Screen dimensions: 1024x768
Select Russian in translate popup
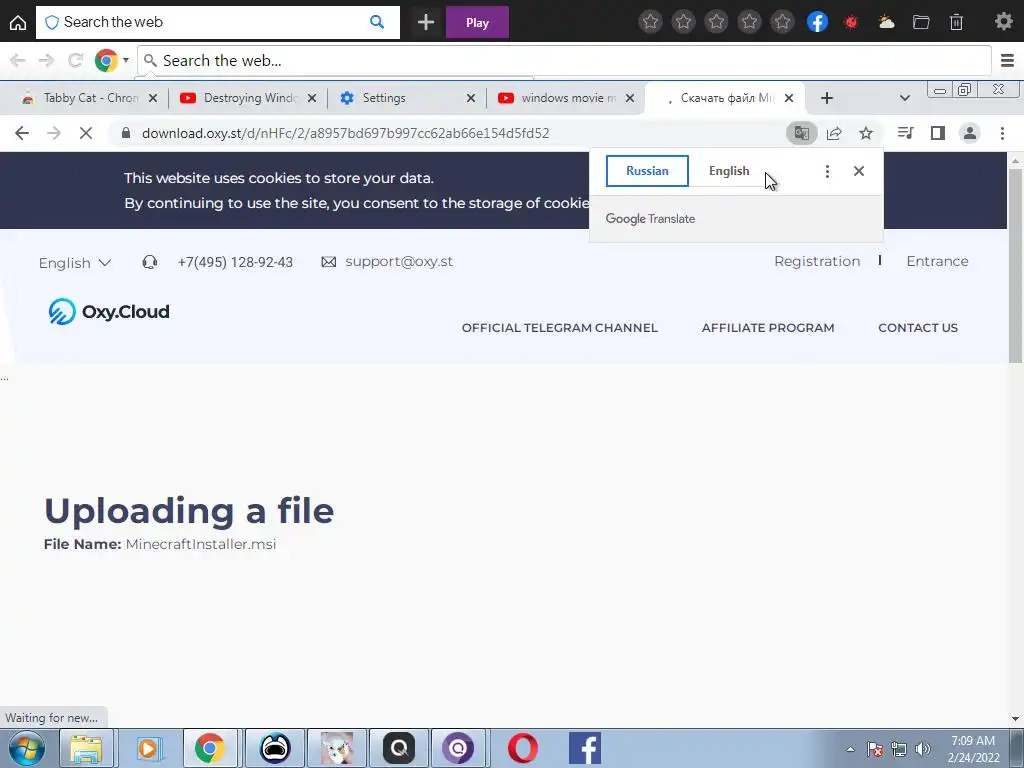pos(647,171)
